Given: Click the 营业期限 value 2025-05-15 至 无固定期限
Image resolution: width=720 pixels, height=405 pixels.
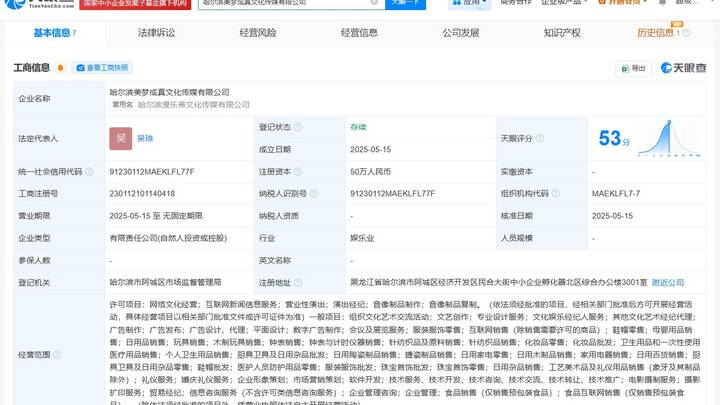Looking at the screenshot, I should point(156,216).
